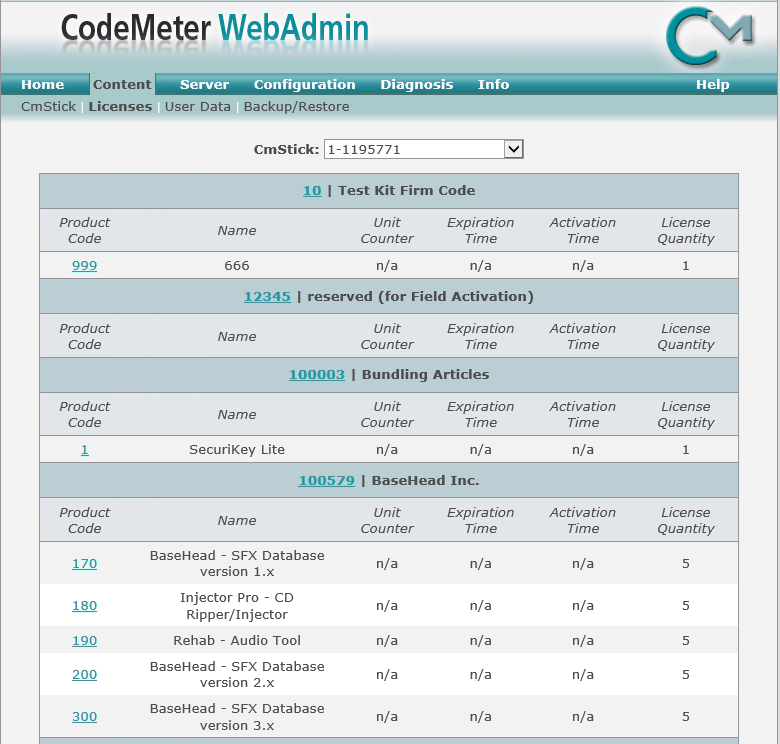This screenshot has width=780, height=744.
Task: Open the Info menu
Action: [x=493, y=84]
